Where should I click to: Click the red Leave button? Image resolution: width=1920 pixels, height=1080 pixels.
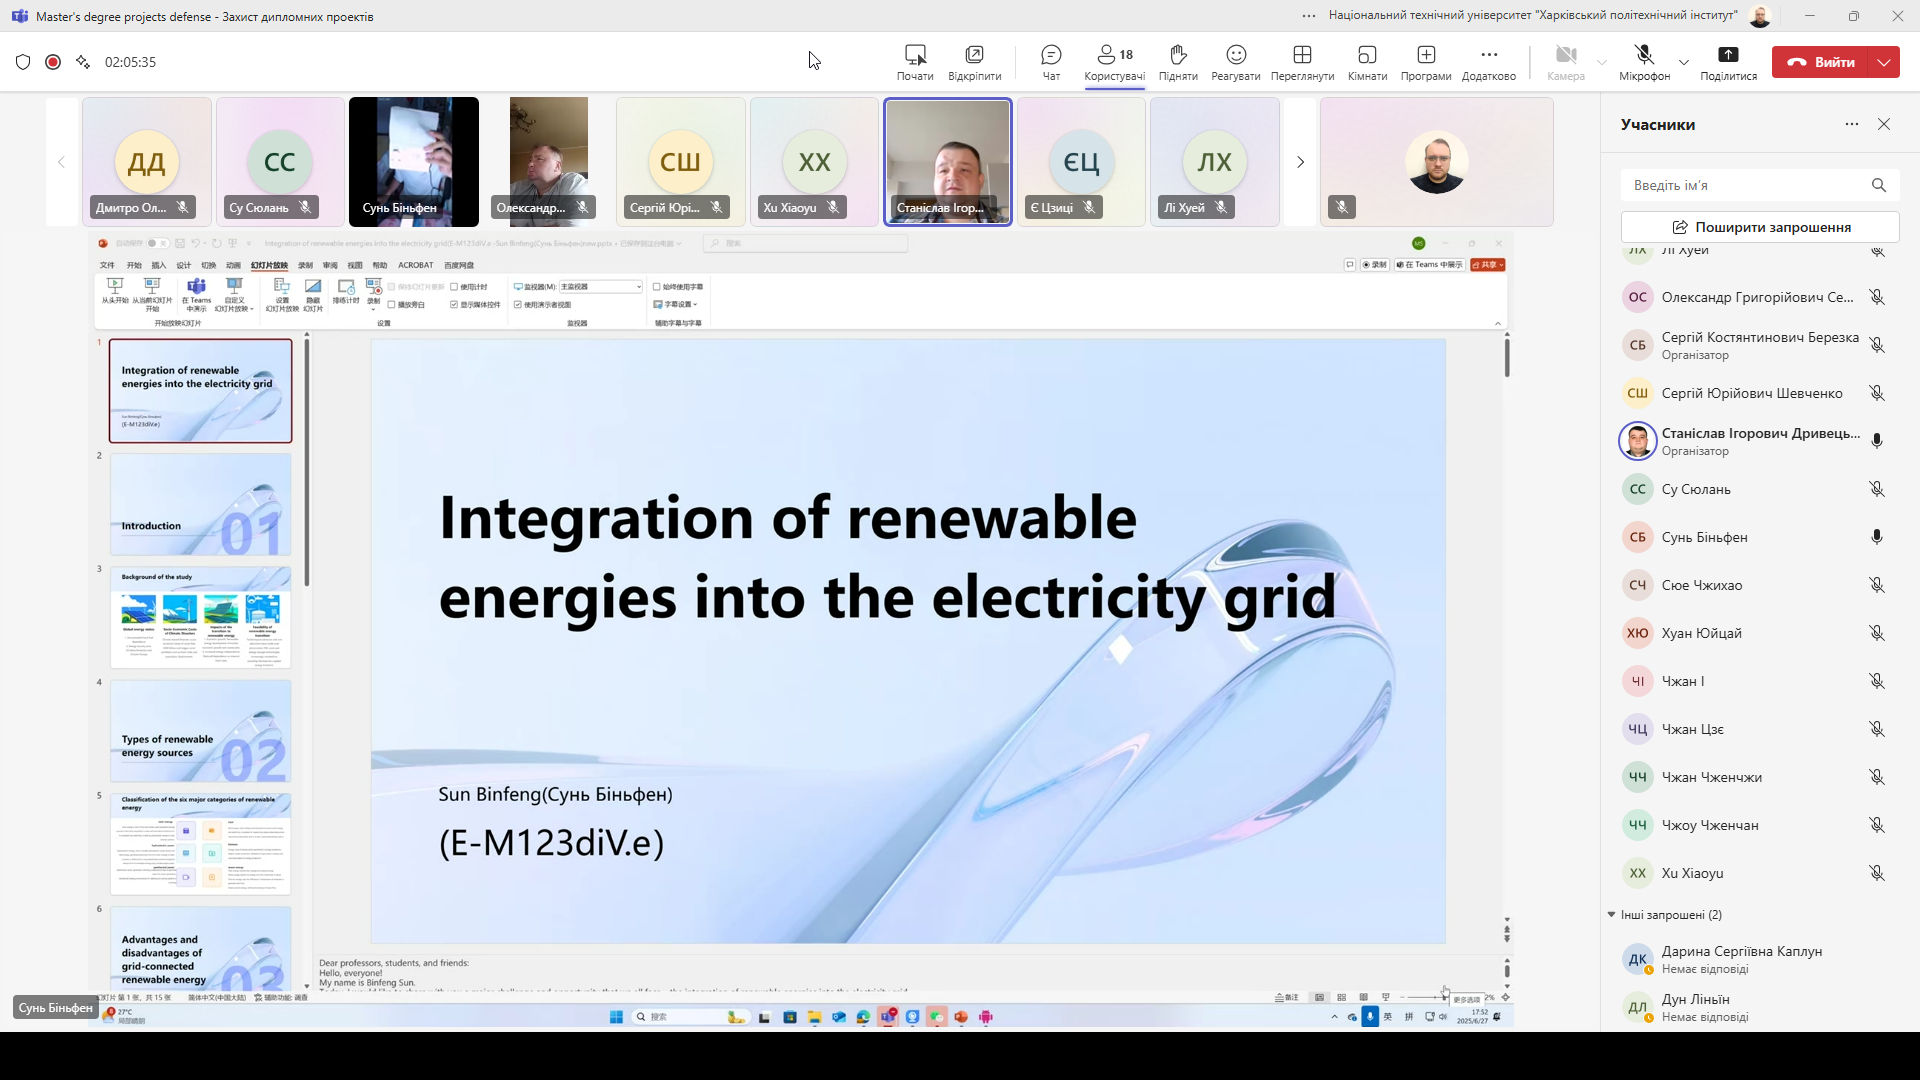1821,62
